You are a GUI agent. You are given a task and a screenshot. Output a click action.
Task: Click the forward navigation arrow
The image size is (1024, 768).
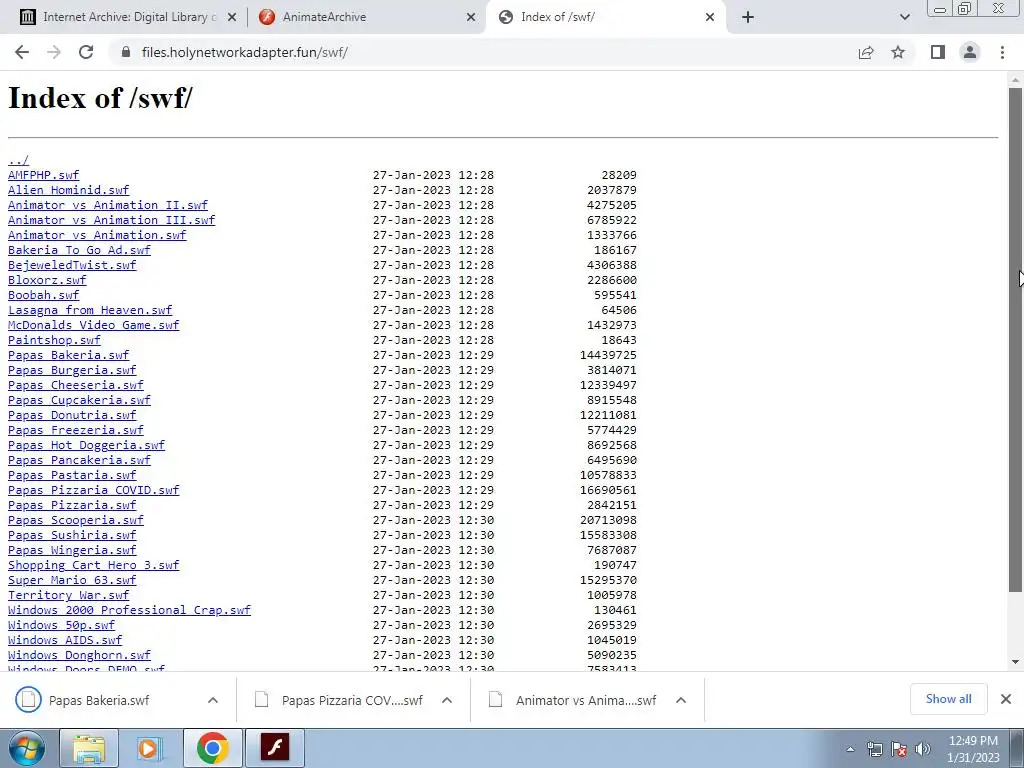tap(54, 52)
